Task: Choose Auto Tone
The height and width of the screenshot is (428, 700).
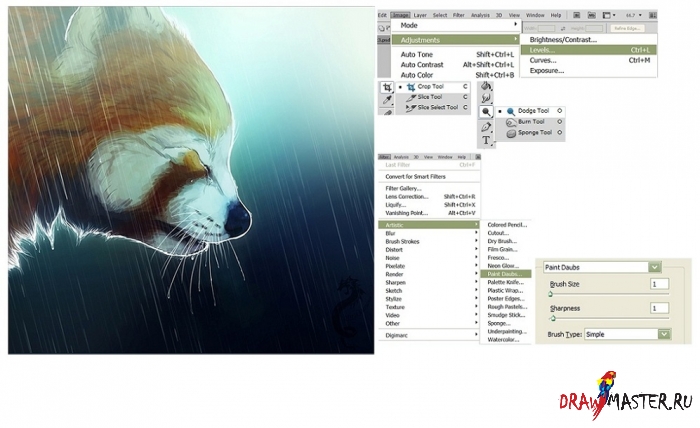Action: pos(455,54)
